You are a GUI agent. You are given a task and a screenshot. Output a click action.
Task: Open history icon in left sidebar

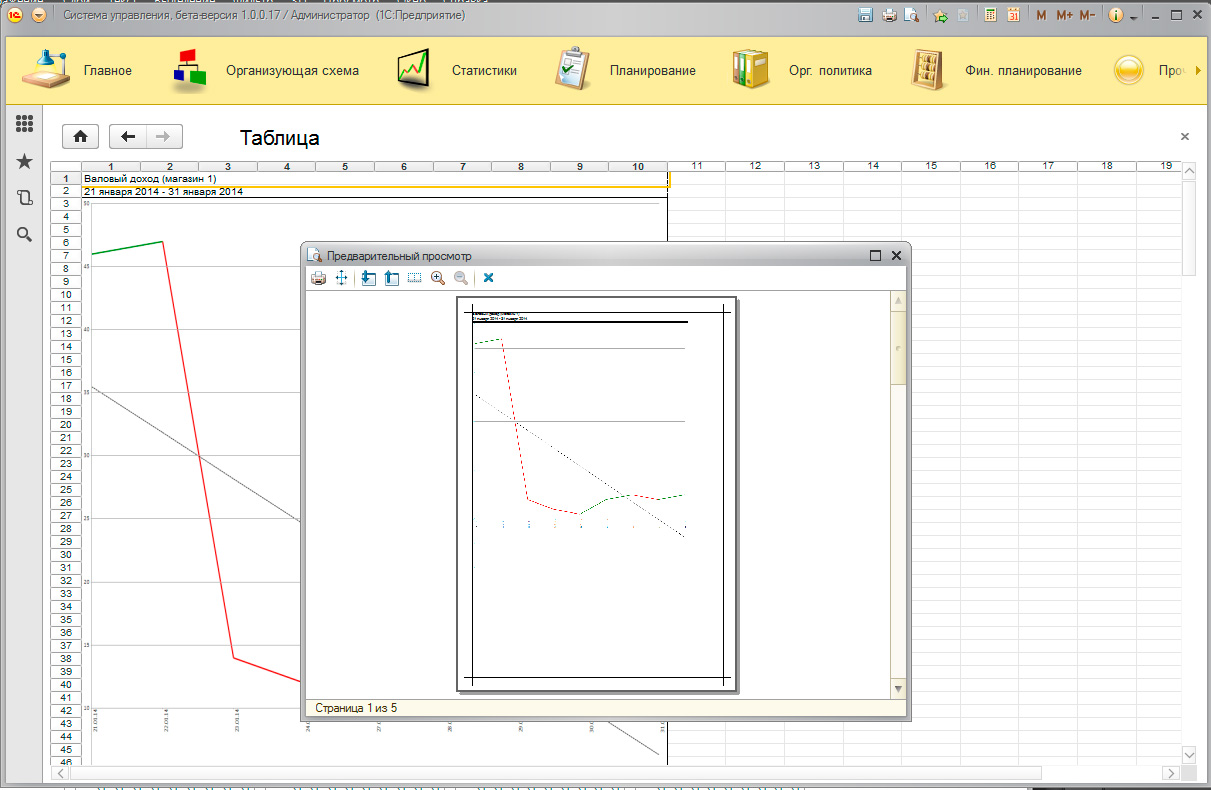pos(25,198)
